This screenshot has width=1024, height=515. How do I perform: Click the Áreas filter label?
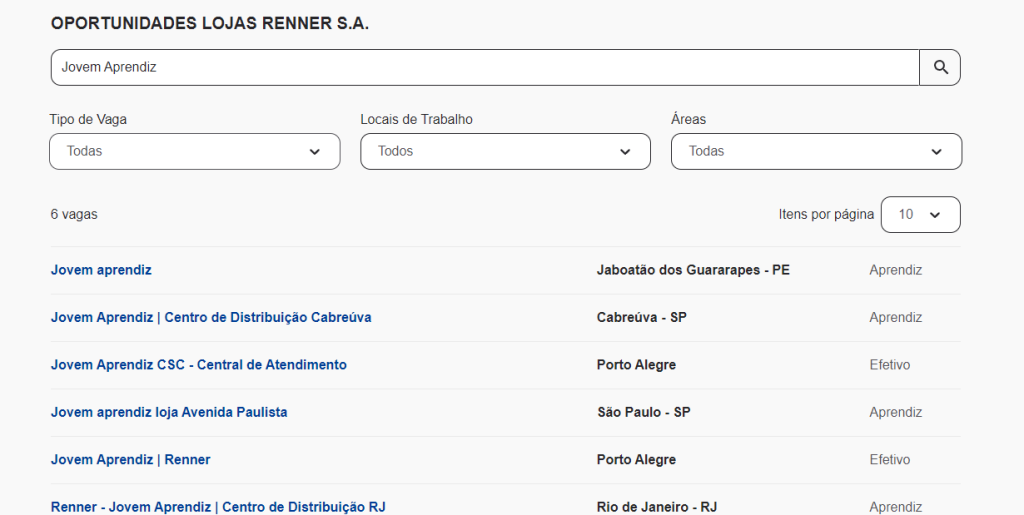tap(688, 119)
